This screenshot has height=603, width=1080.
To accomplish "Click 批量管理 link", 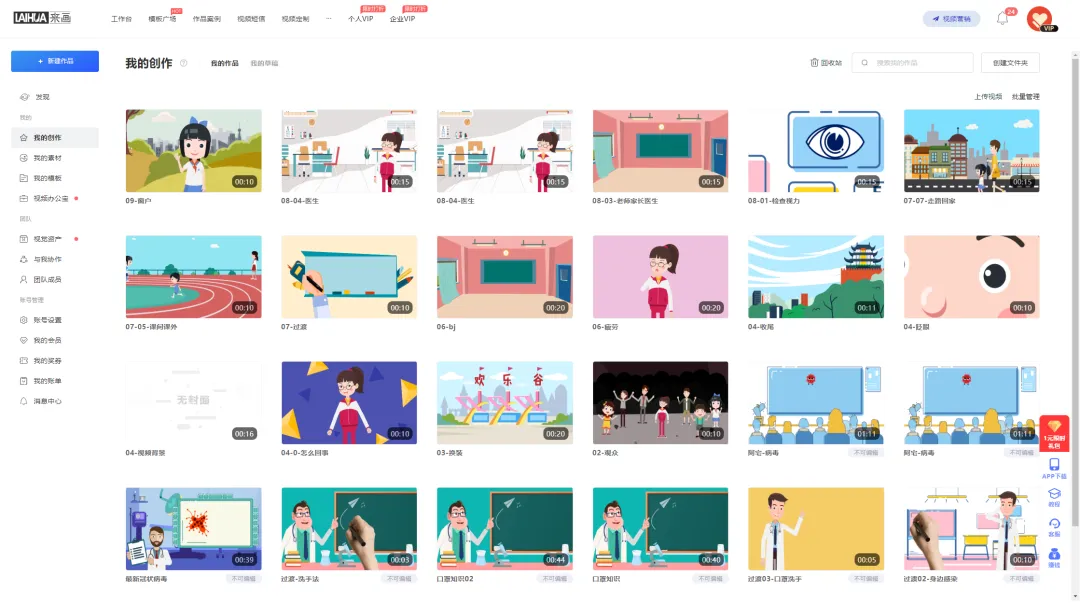I will pos(1026,97).
